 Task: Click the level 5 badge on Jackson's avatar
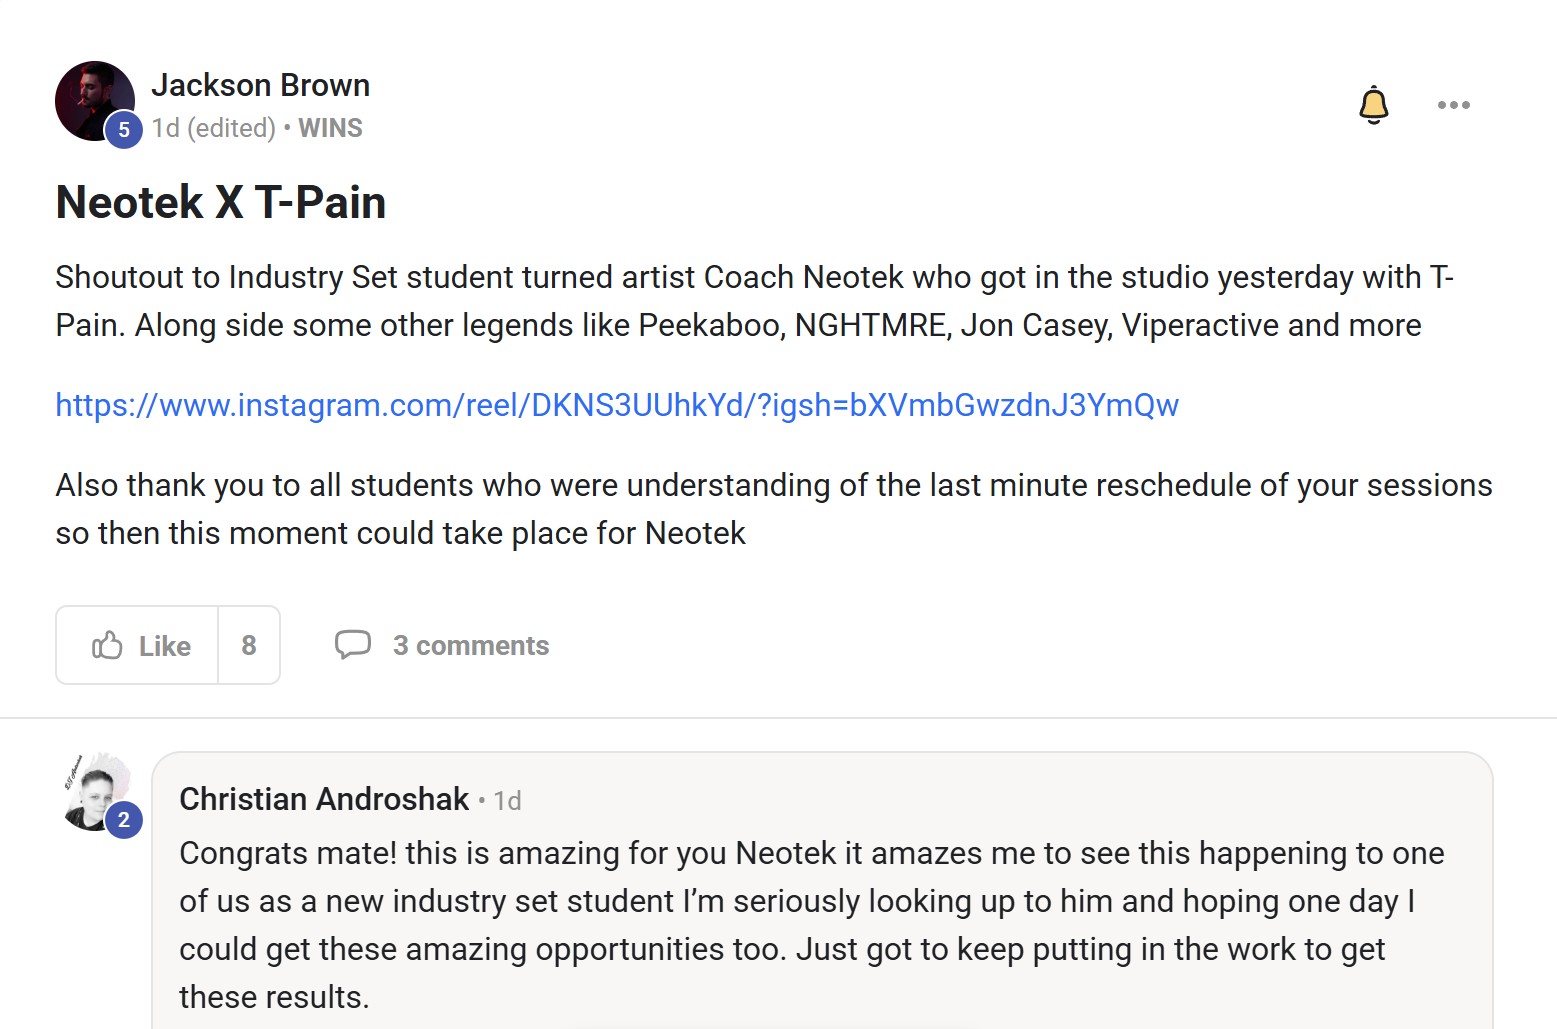click(x=124, y=129)
